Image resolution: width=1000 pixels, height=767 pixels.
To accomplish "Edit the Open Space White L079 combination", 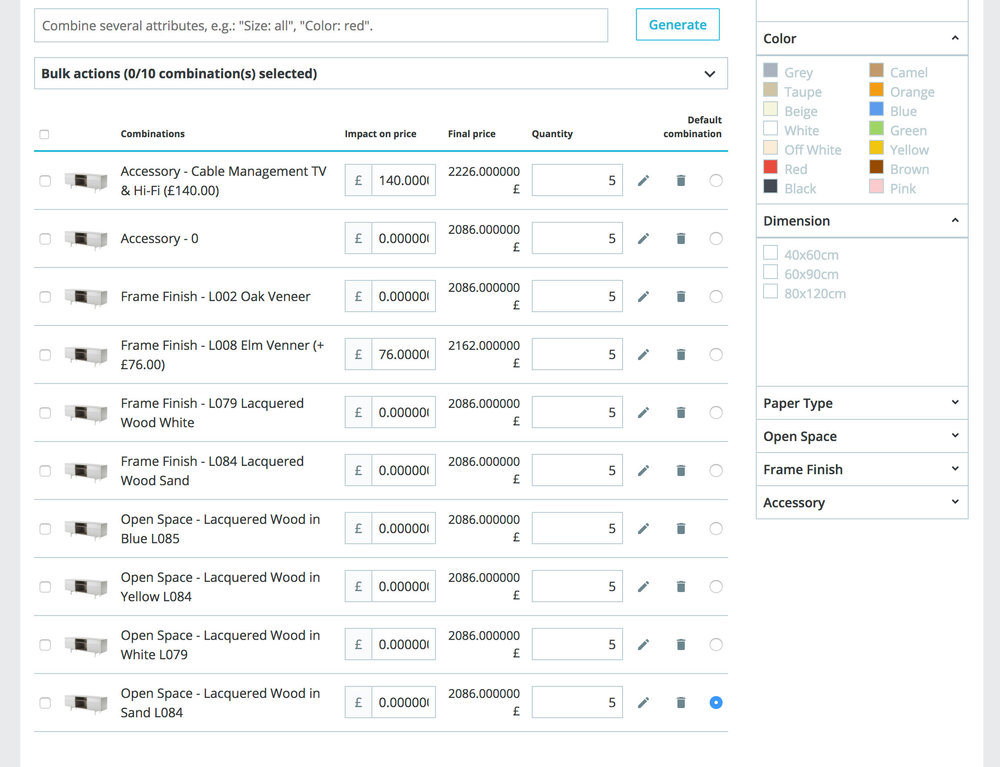I will point(643,644).
